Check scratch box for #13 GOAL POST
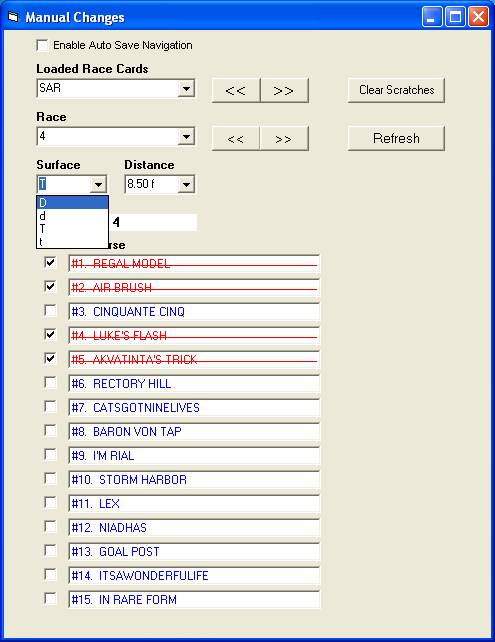 (x=50, y=550)
